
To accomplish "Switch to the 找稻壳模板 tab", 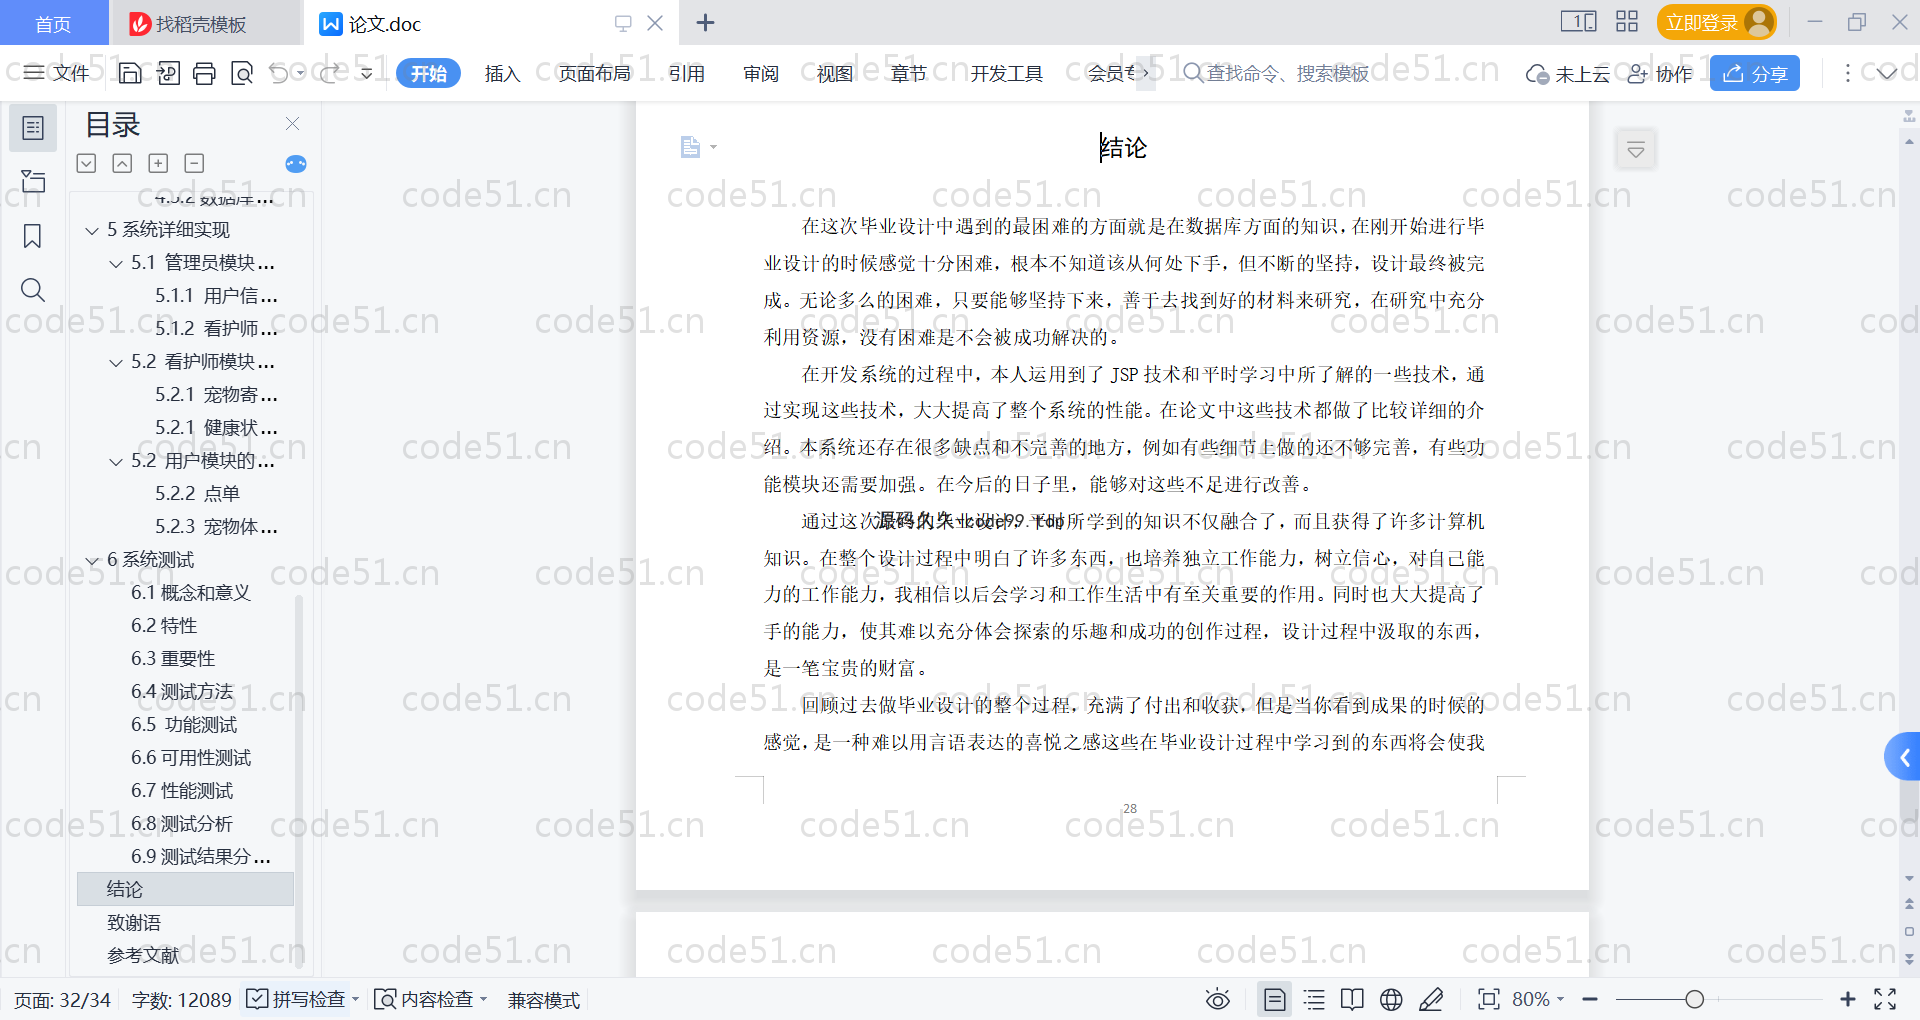I will 204,23.
